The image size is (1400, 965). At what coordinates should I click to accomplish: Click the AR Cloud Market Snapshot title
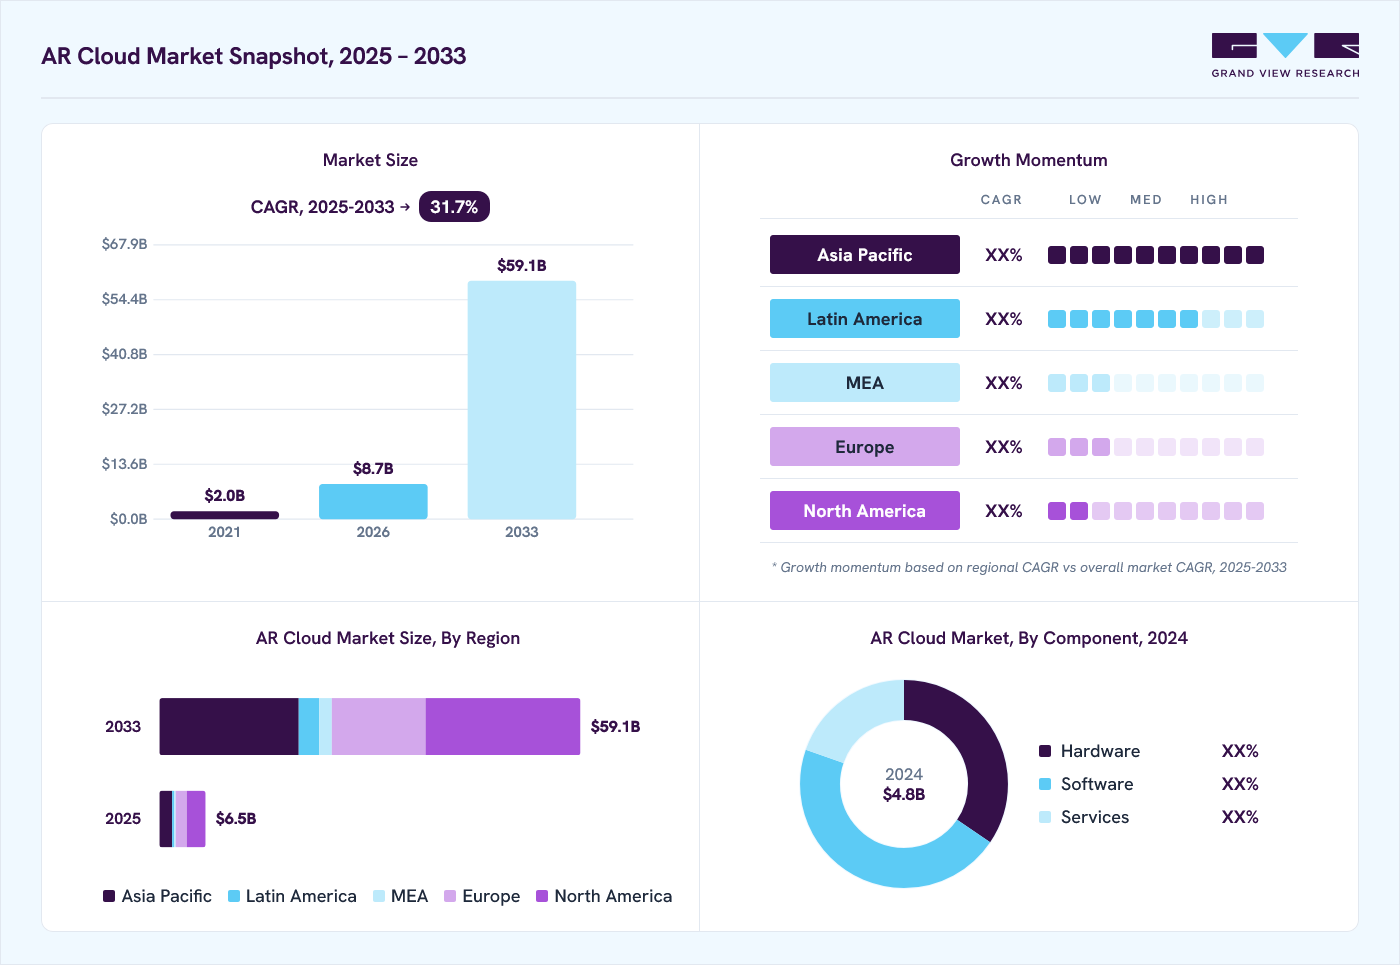point(254,56)
